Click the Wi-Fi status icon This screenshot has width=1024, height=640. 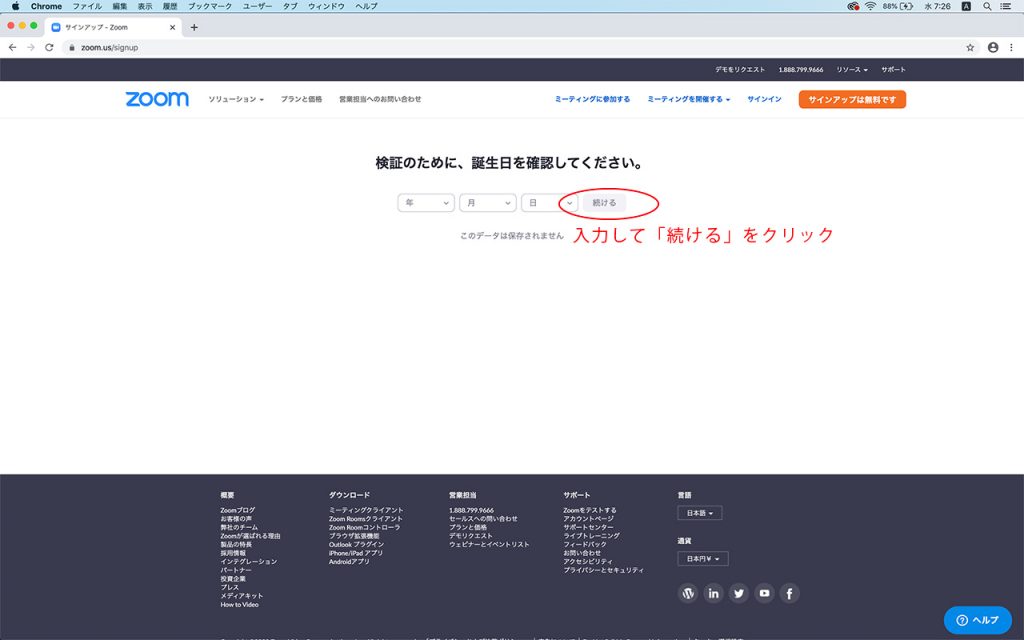tap(871, 6)
